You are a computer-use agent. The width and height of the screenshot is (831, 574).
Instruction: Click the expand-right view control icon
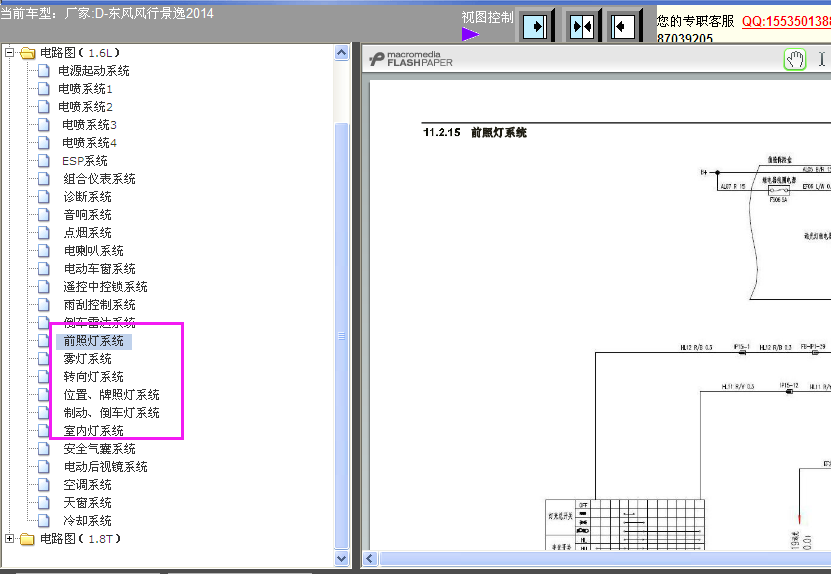click(x=535, y=26)
